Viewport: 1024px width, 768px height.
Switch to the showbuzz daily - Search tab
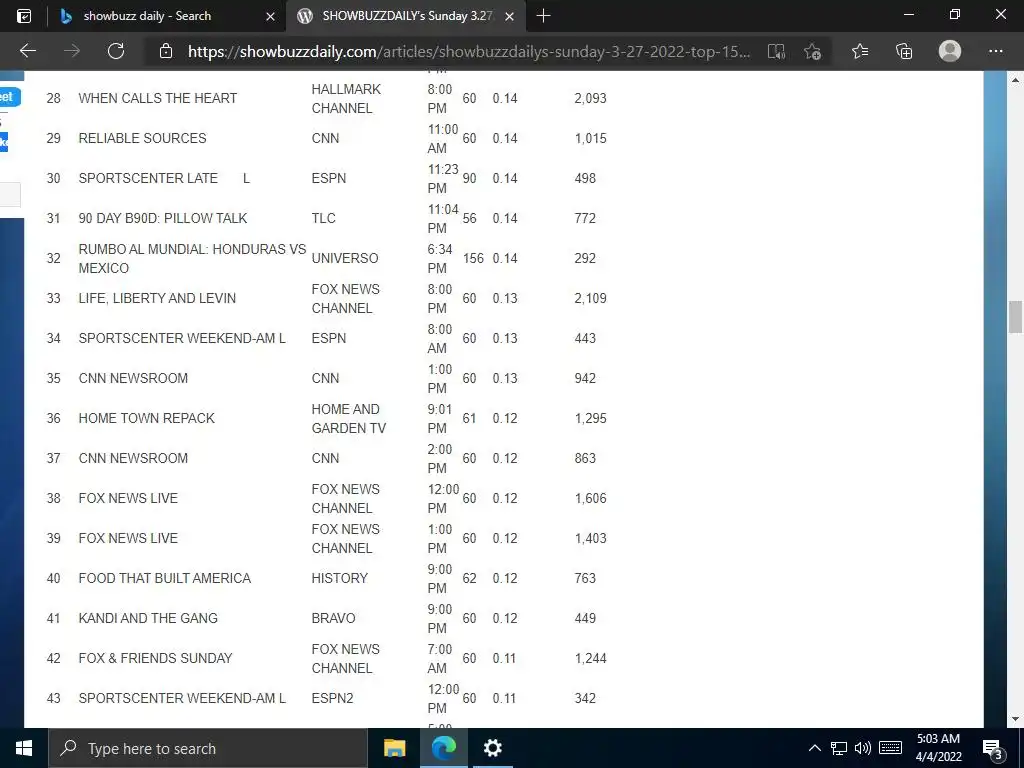(x=167, y=16)
